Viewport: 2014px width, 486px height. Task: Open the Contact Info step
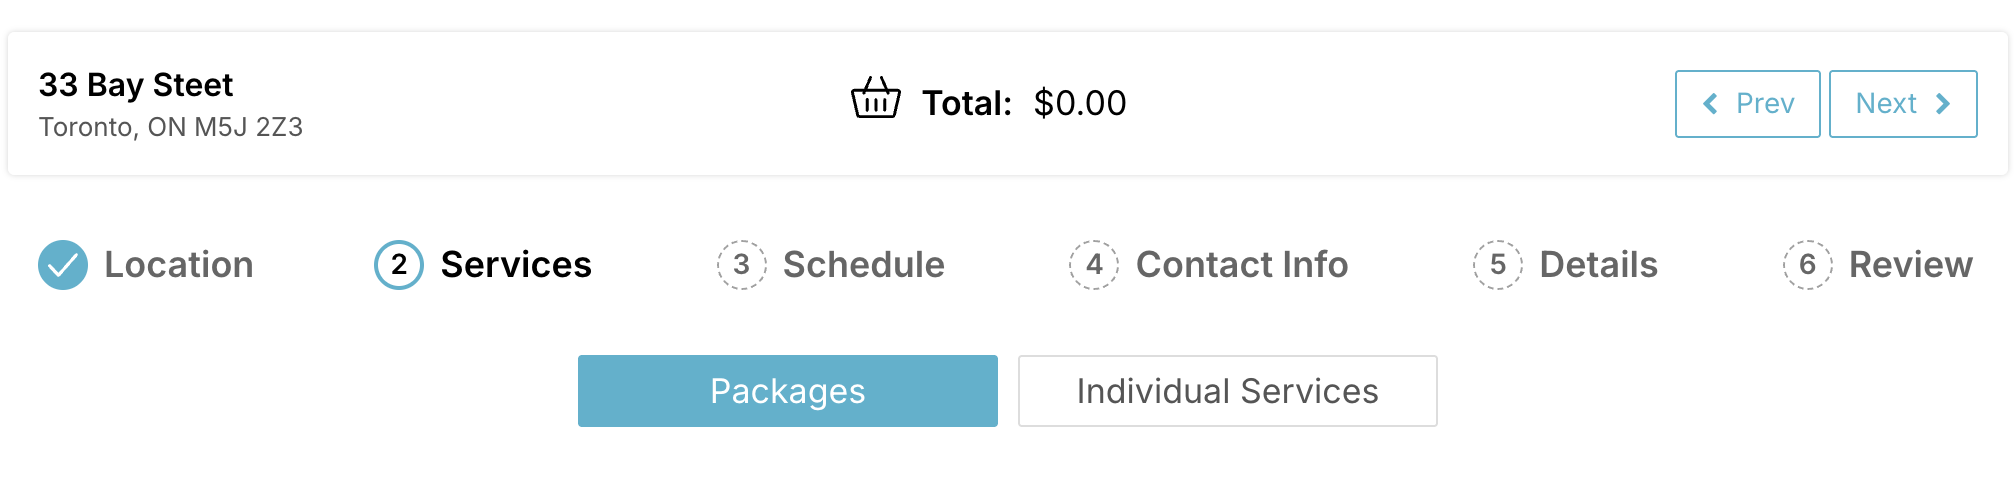coord(1242,265)
